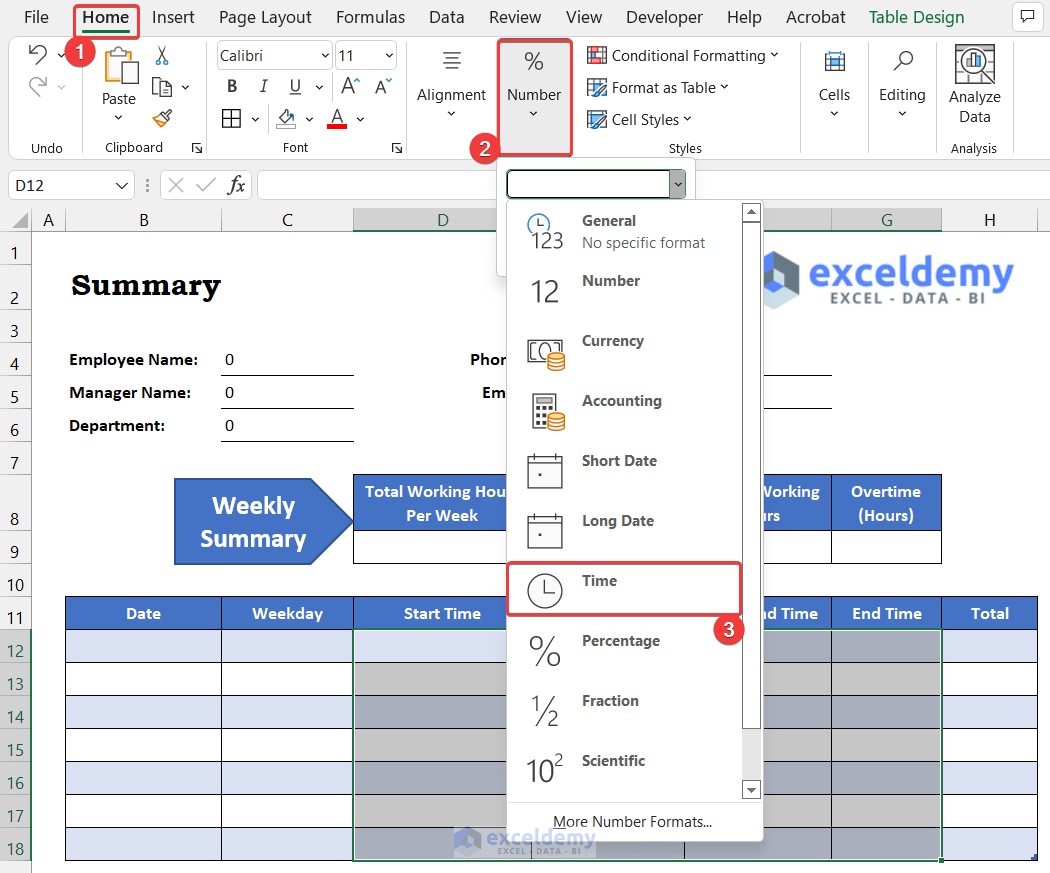Open the Developer menu tab

coord(664,17)
